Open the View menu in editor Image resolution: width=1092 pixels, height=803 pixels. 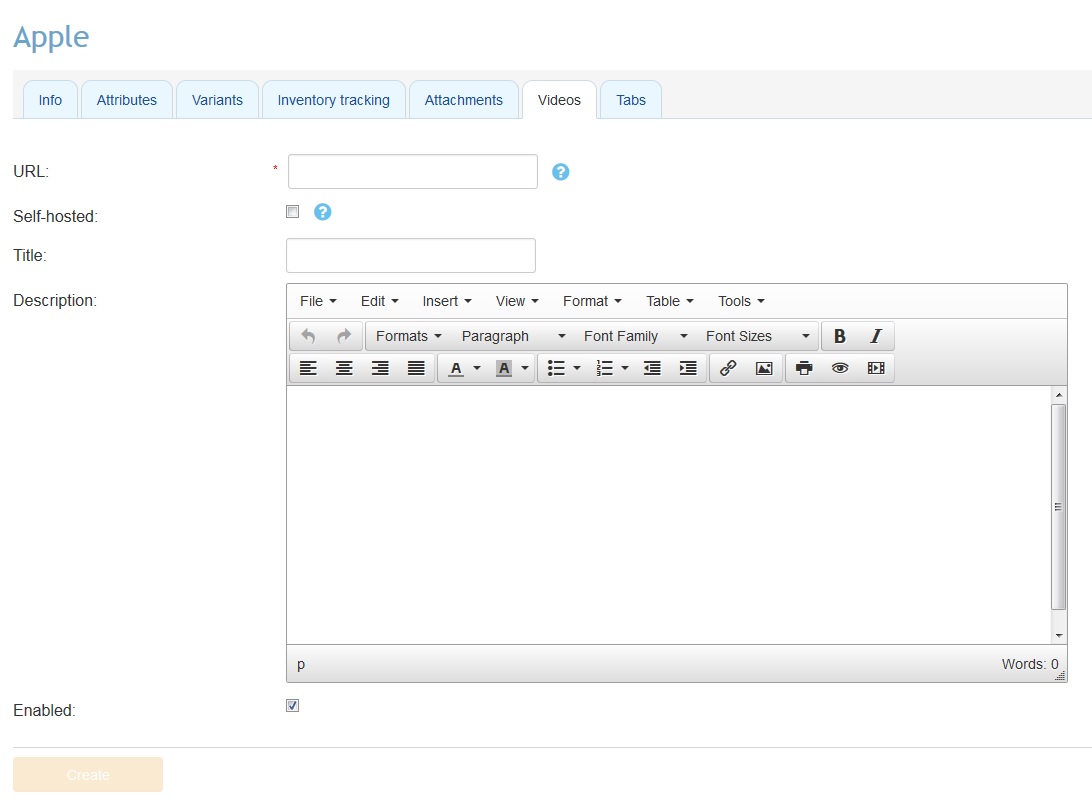[517, 302]
